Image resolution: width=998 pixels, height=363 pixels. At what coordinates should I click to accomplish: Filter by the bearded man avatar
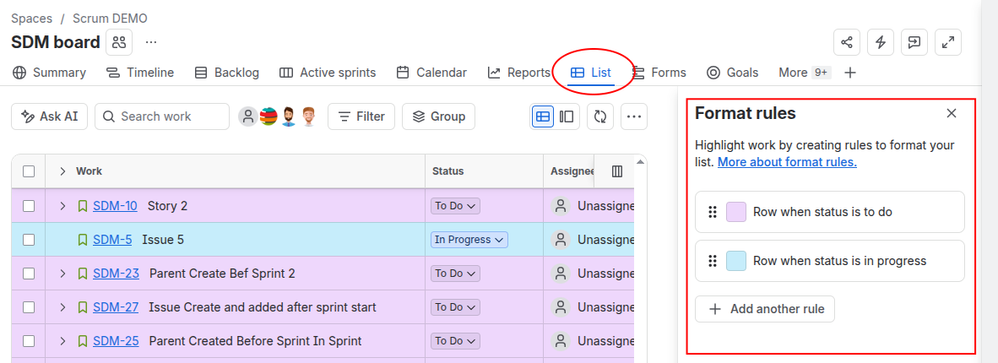288,117
